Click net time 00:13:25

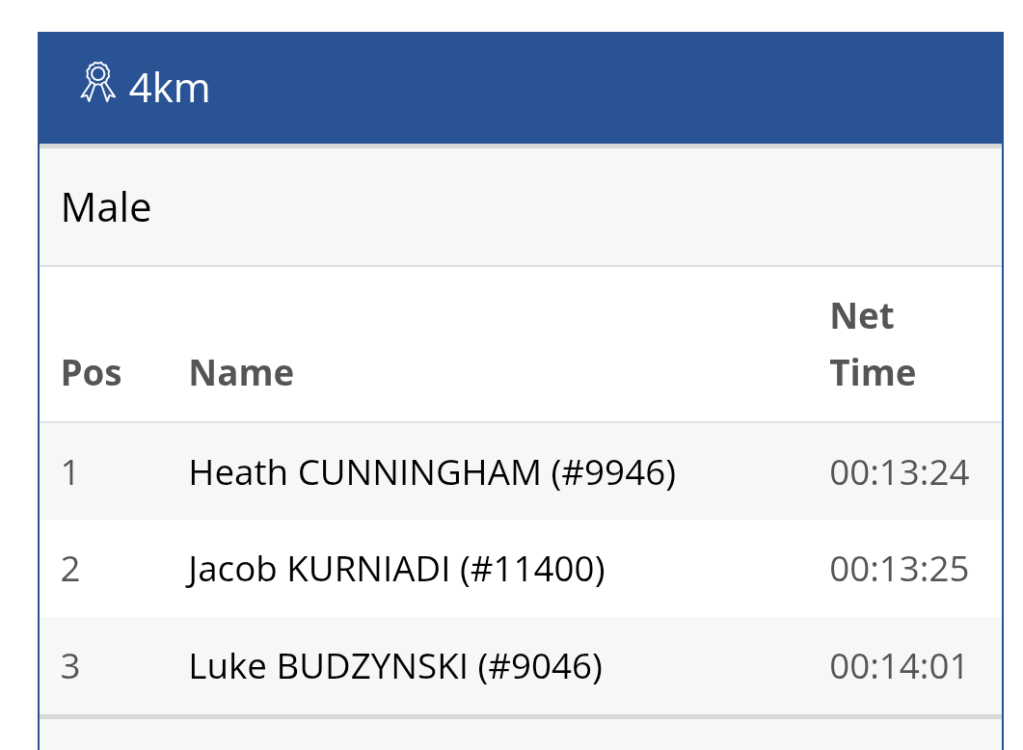[x=899, y=569]
